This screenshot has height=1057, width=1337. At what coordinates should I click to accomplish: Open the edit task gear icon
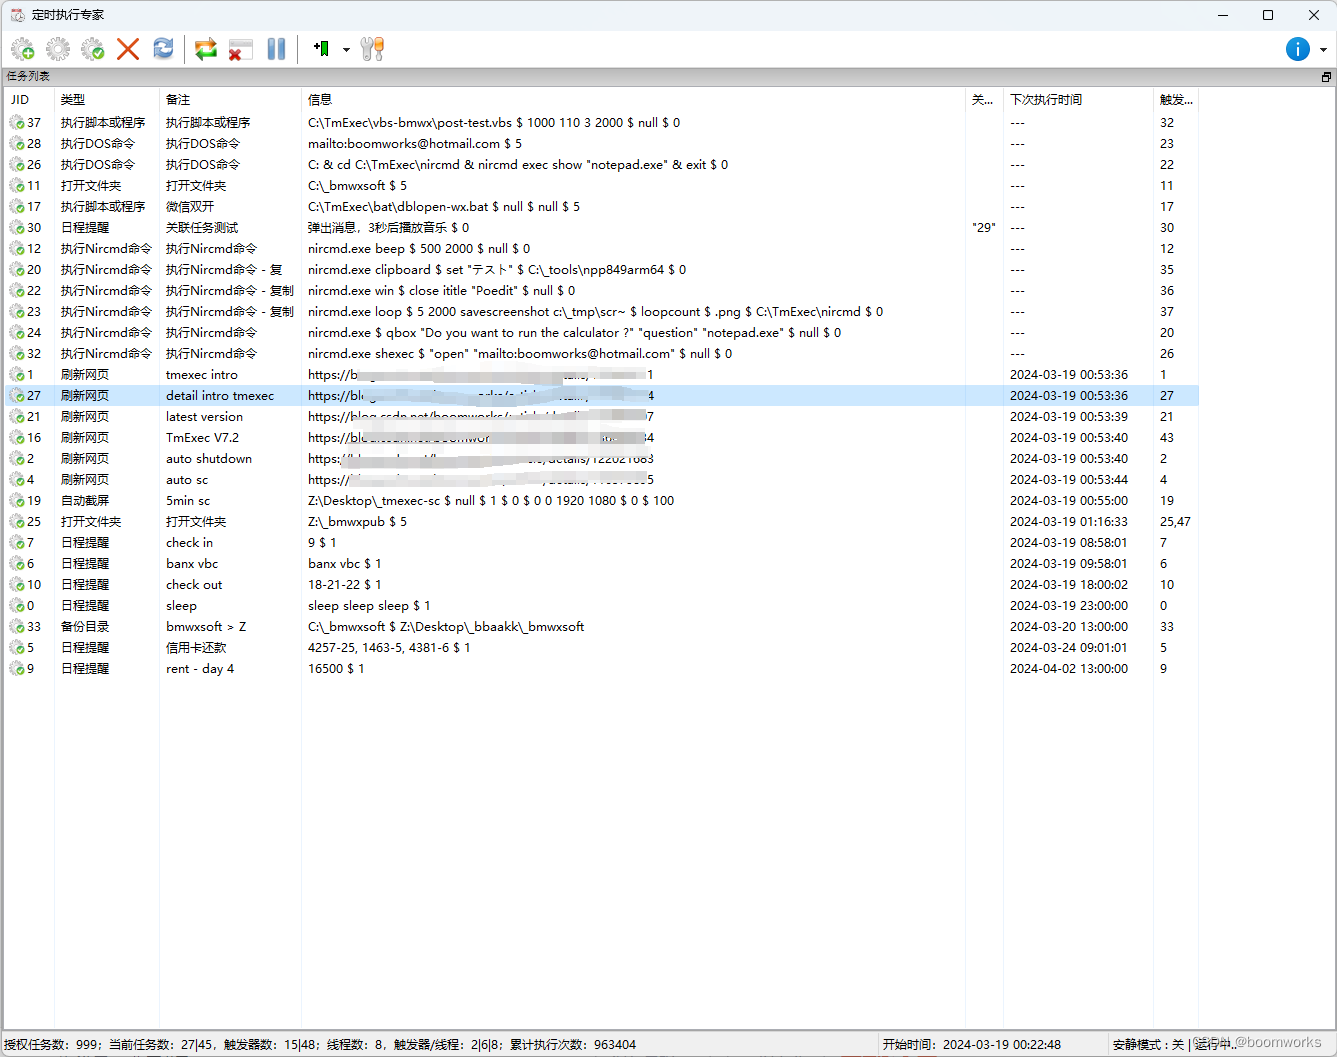click(x=57, y=48)
